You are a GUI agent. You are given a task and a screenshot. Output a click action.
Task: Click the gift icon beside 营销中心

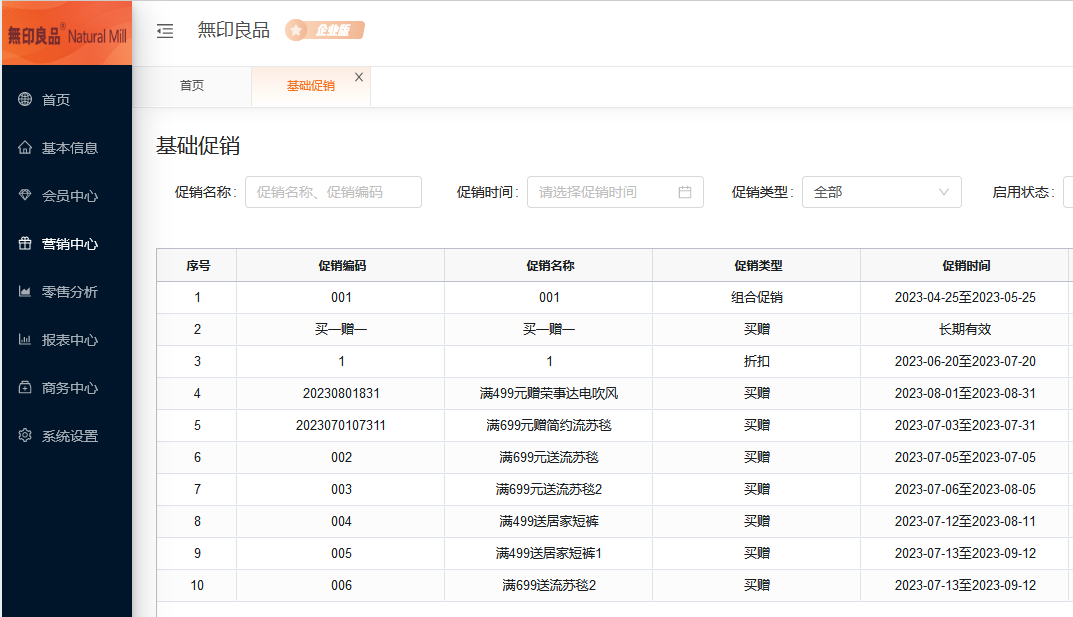pyautogui.click(x=25, y=244)
